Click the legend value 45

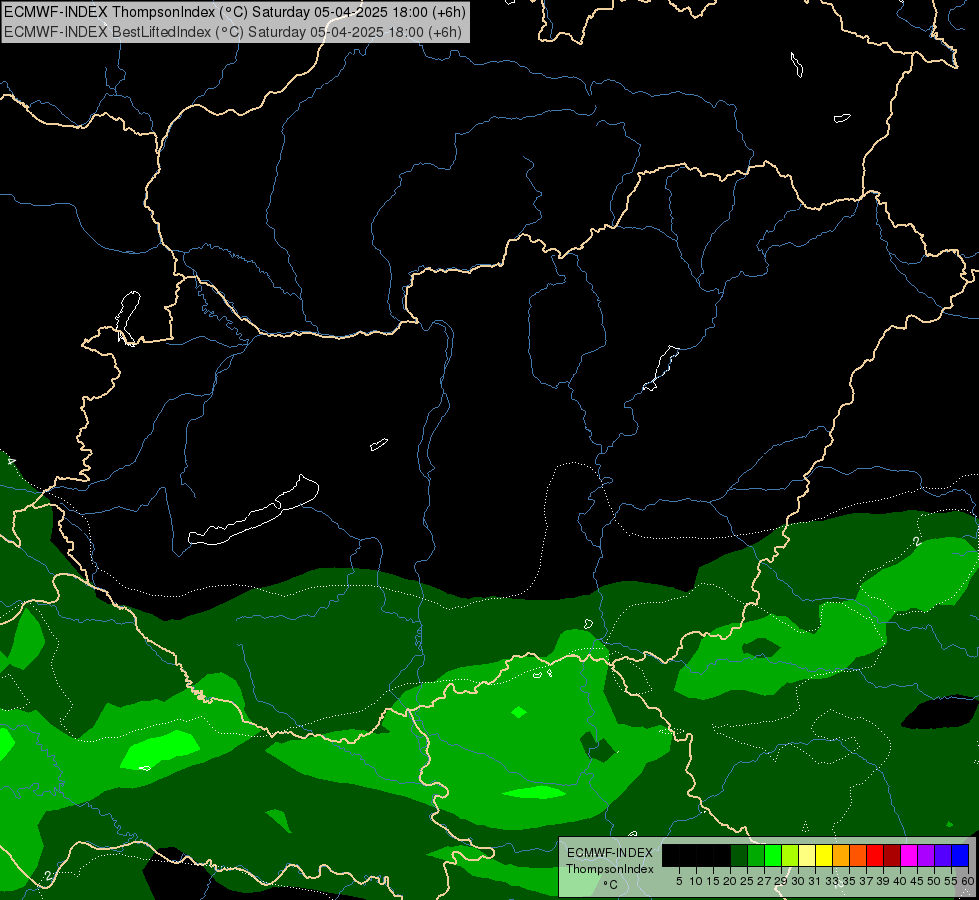(x=917, y=881)
